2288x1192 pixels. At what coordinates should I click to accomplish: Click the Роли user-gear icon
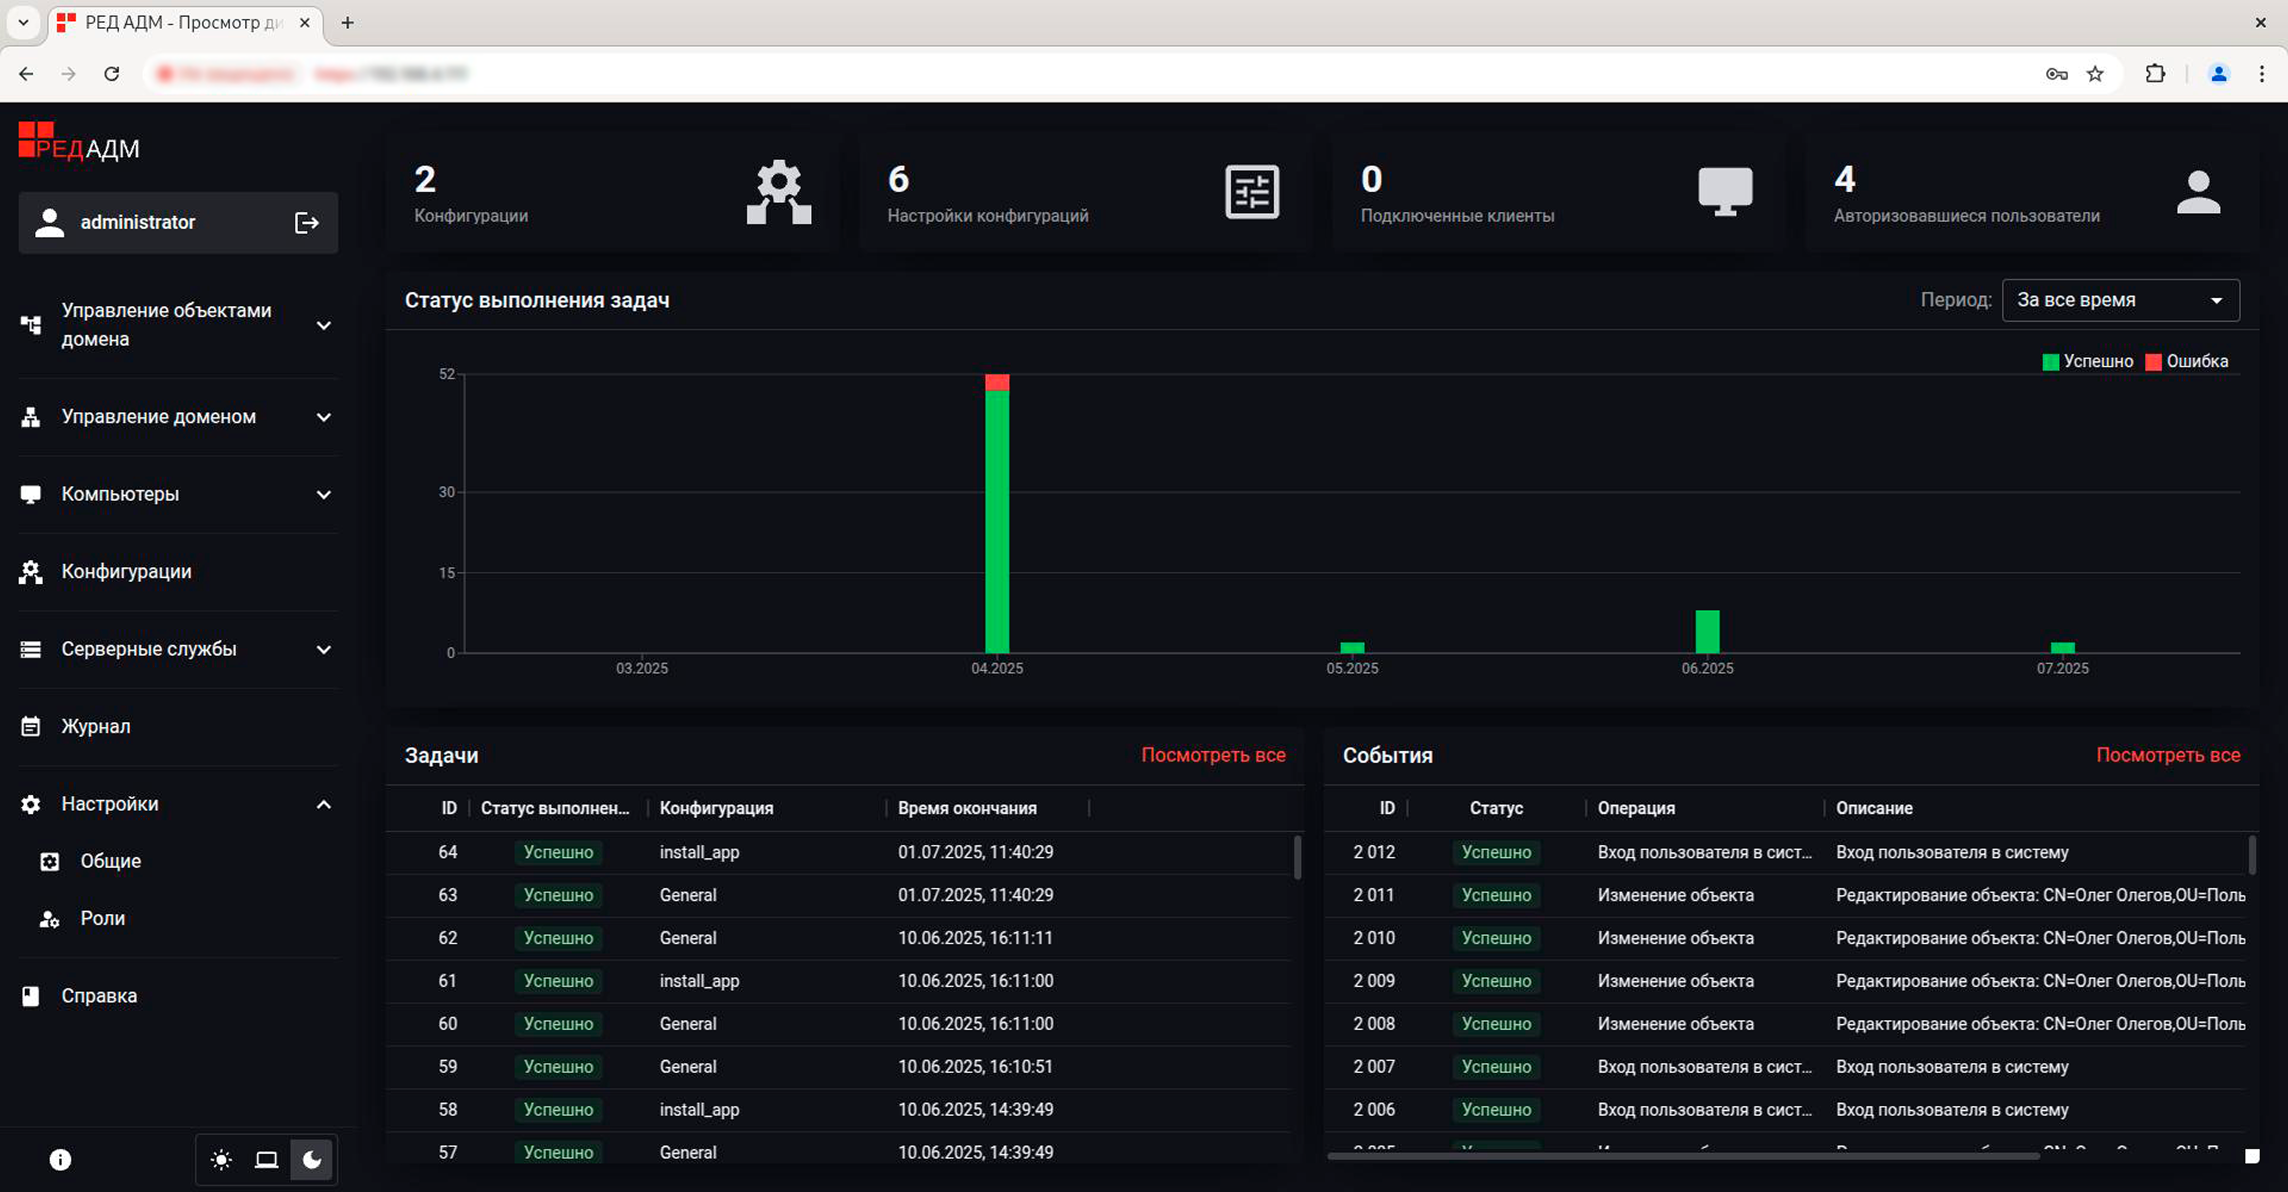point(49,918)
